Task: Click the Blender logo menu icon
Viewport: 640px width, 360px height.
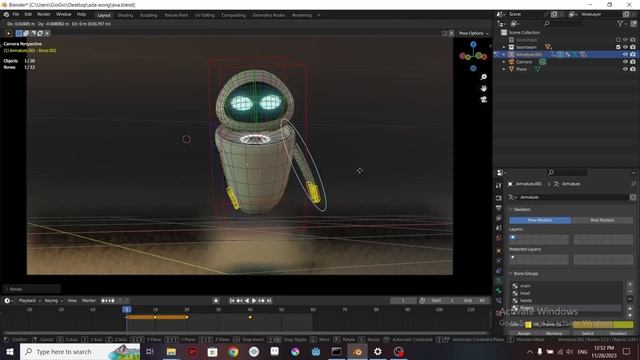Action: 6,15
